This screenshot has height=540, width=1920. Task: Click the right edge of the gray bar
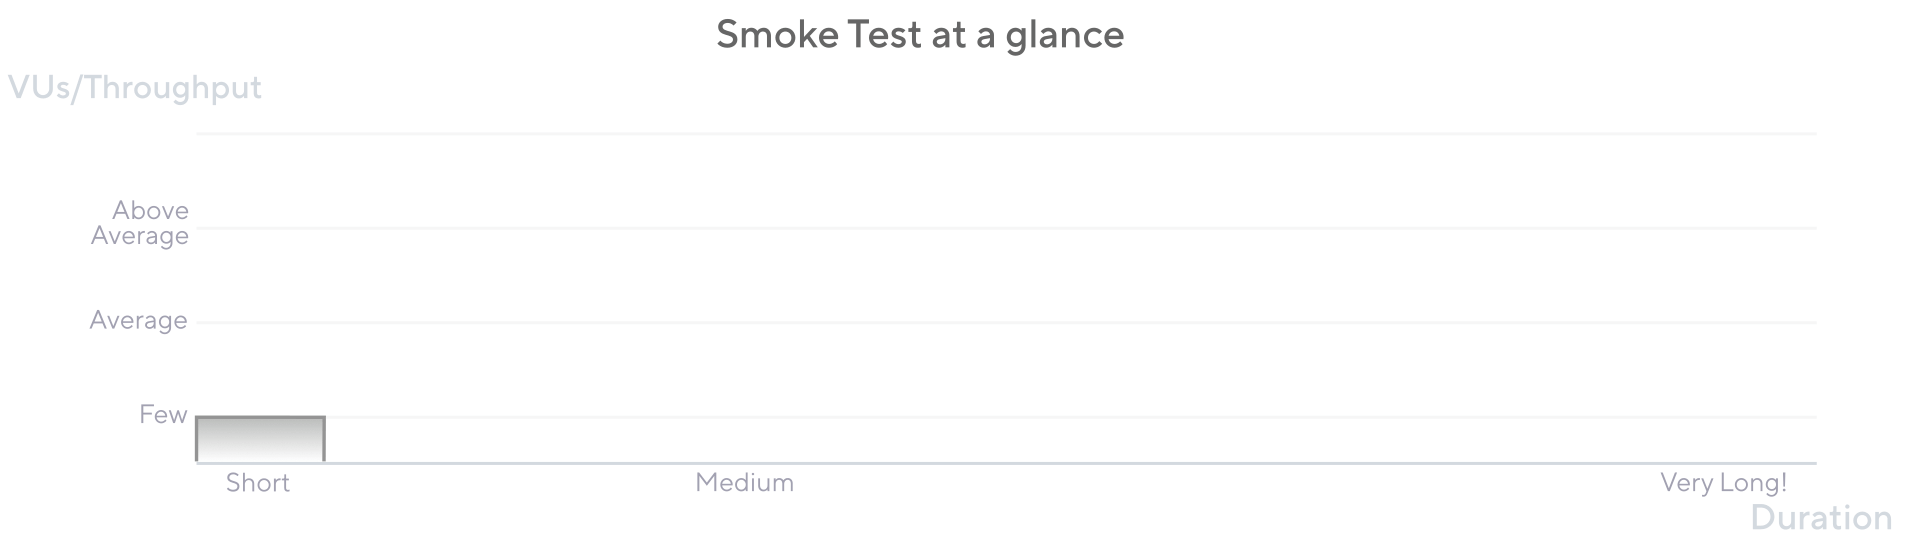point(324,440)
